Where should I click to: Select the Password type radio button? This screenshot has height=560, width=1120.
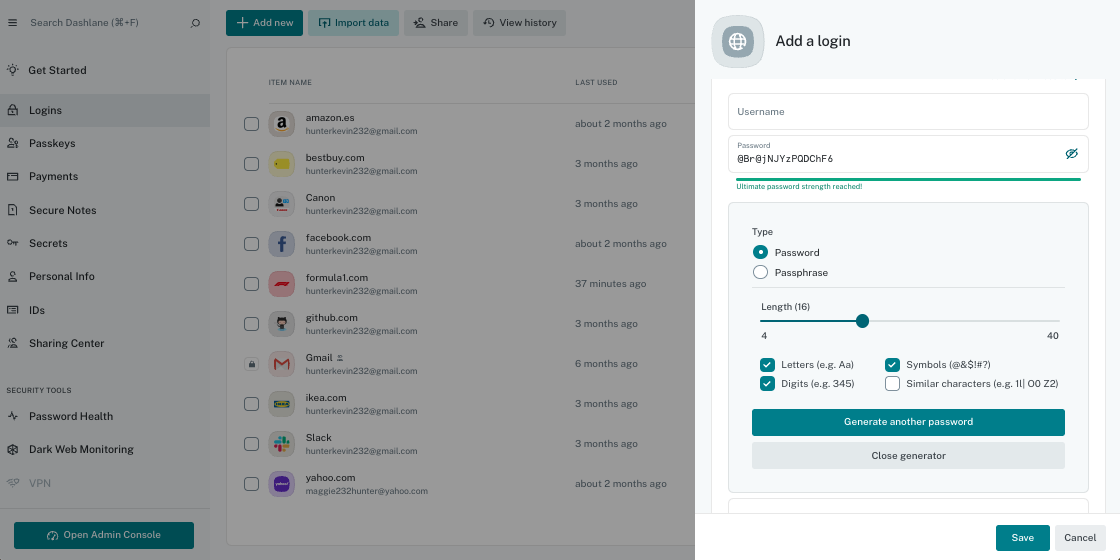pyautogui.click(x=761, y=252)
